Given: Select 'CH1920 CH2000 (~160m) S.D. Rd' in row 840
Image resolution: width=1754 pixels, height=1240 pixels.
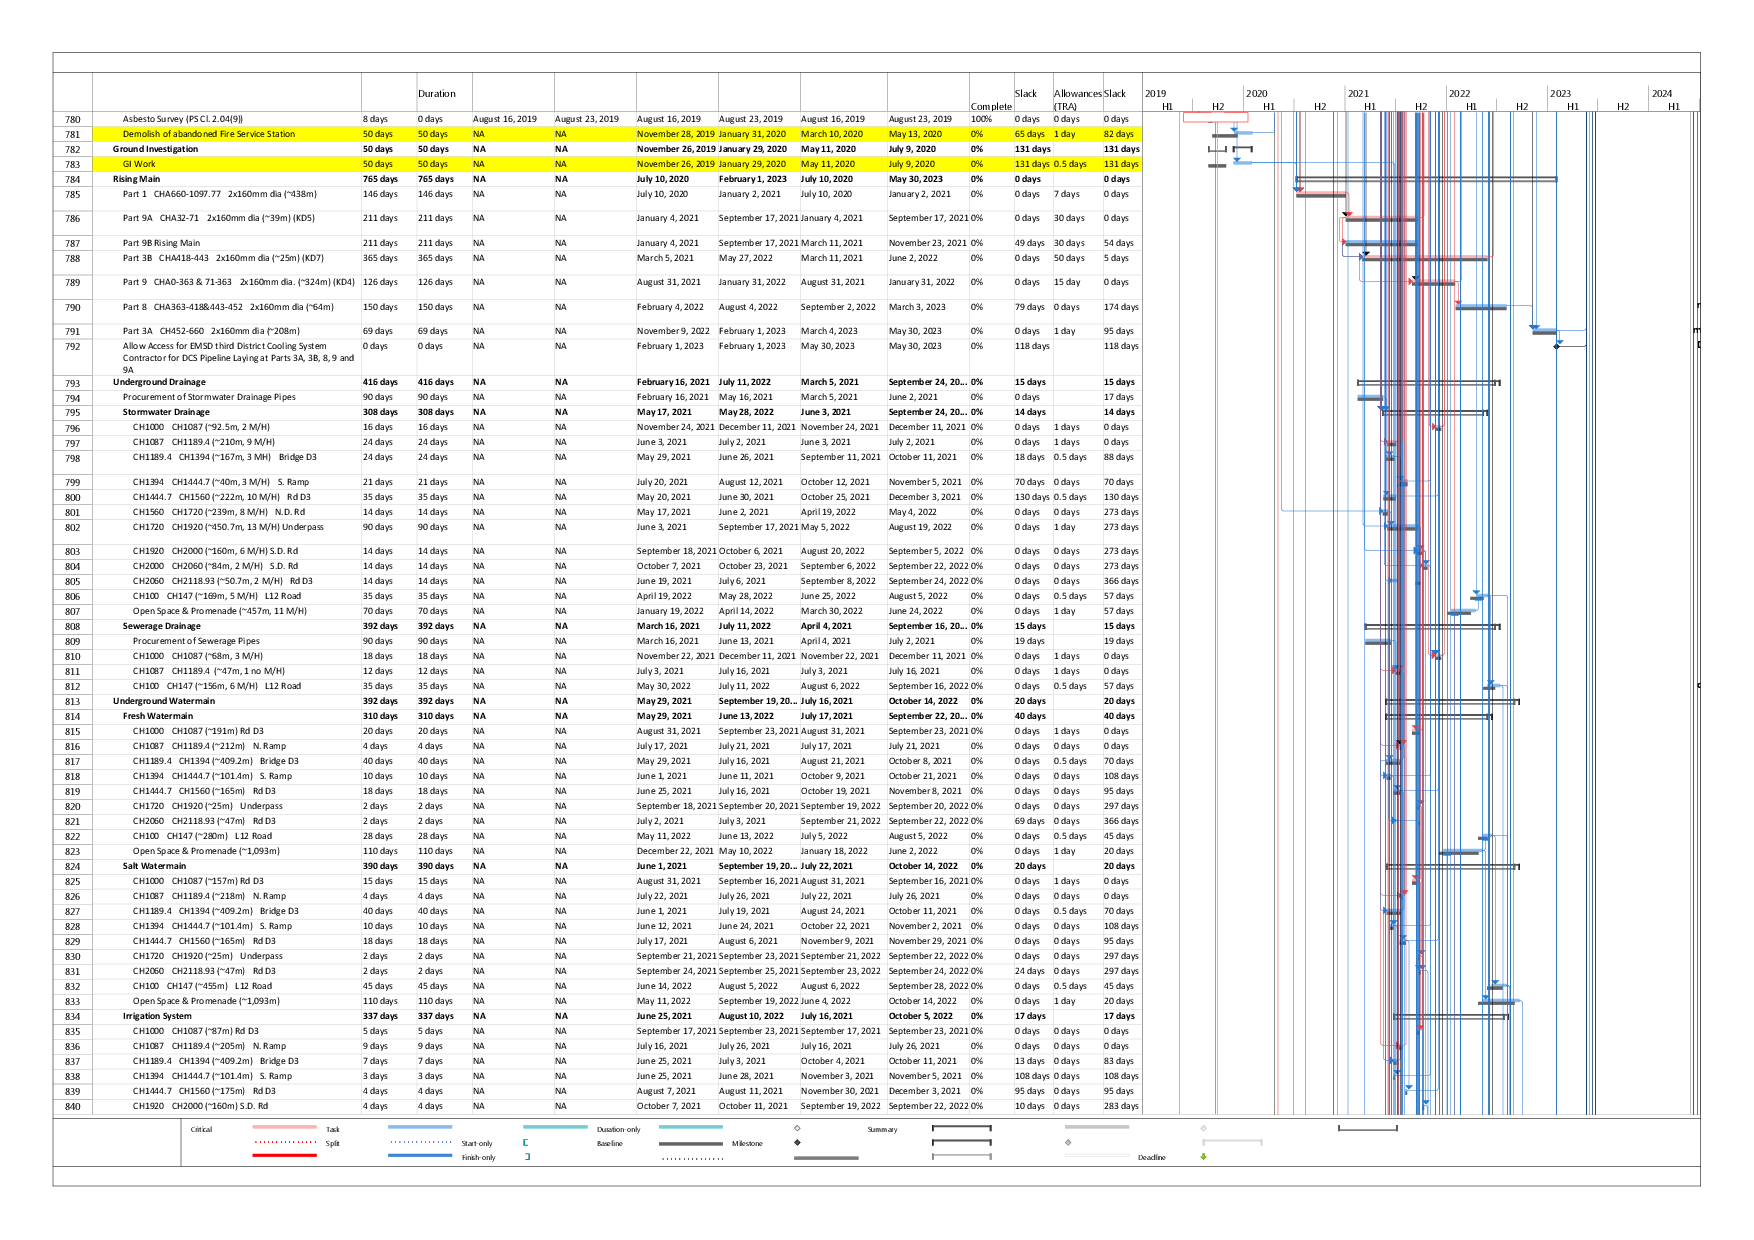Looking at the screenshot, I should pyautogui.click(x=200, y=1106).
